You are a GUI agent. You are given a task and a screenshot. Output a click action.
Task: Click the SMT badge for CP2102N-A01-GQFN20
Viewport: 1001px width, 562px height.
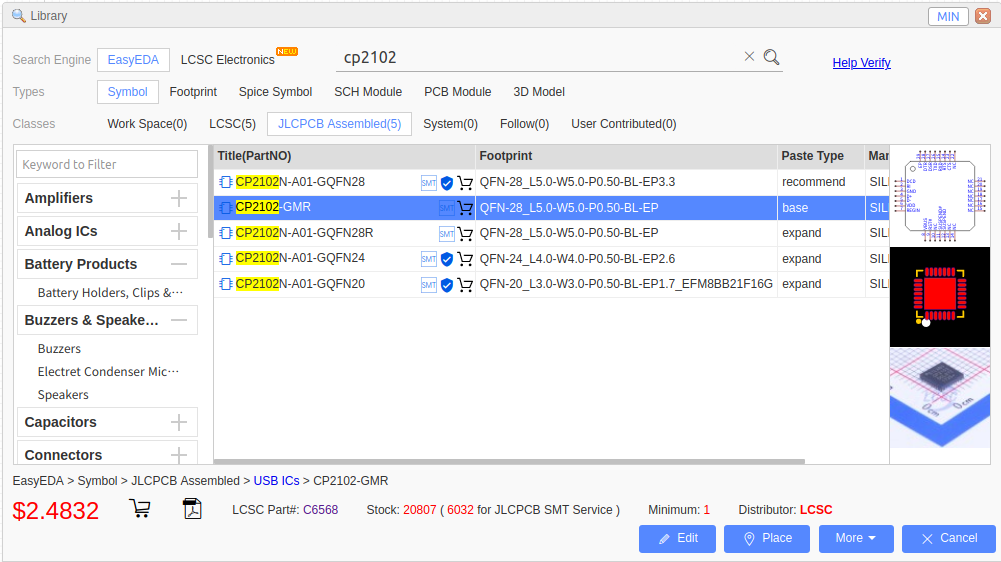tap(428, 285)
